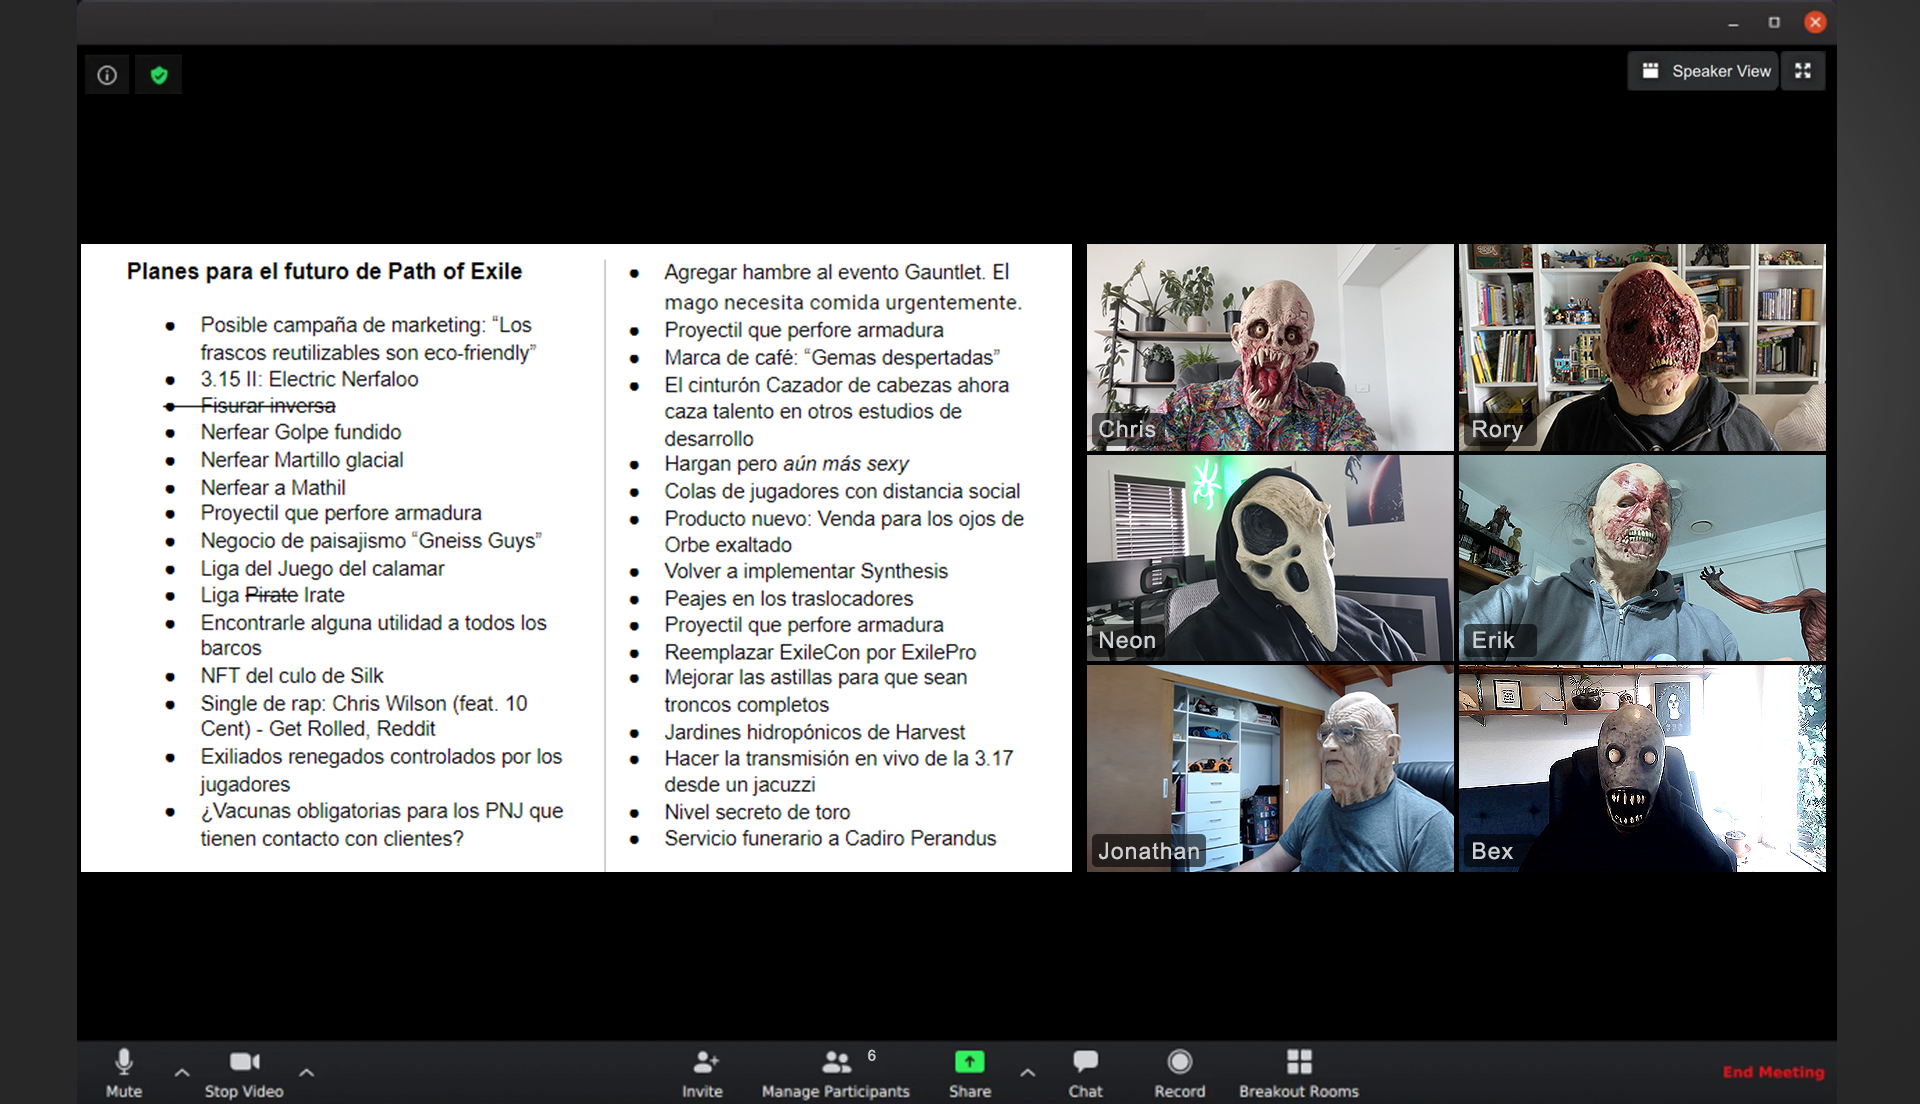The width and height of the screenshot is (1920, 1104).
Task: Click "Nivel secreto de toro" bullet
Action: [757, 812]
